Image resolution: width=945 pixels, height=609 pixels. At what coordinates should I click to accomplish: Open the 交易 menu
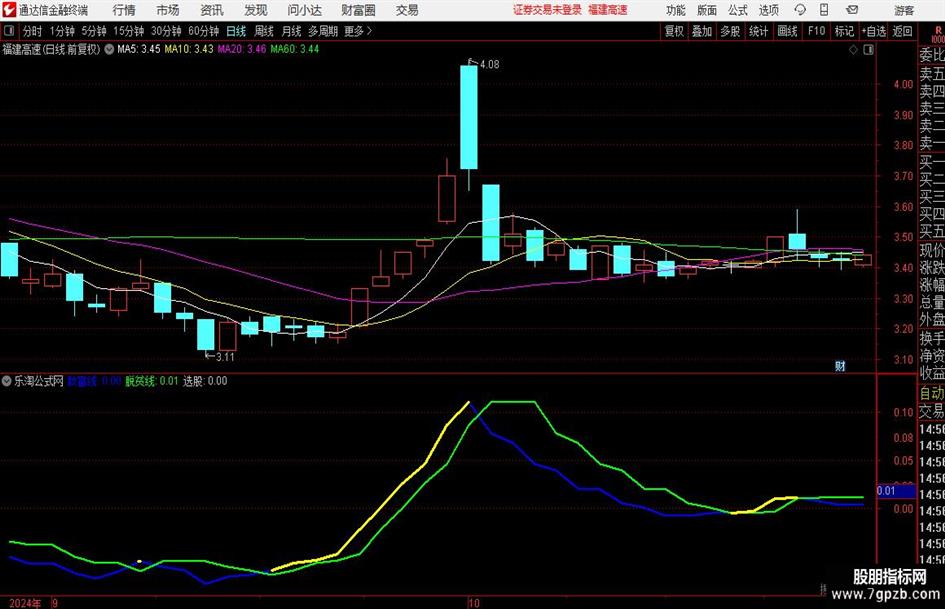(x=407, y=10)
